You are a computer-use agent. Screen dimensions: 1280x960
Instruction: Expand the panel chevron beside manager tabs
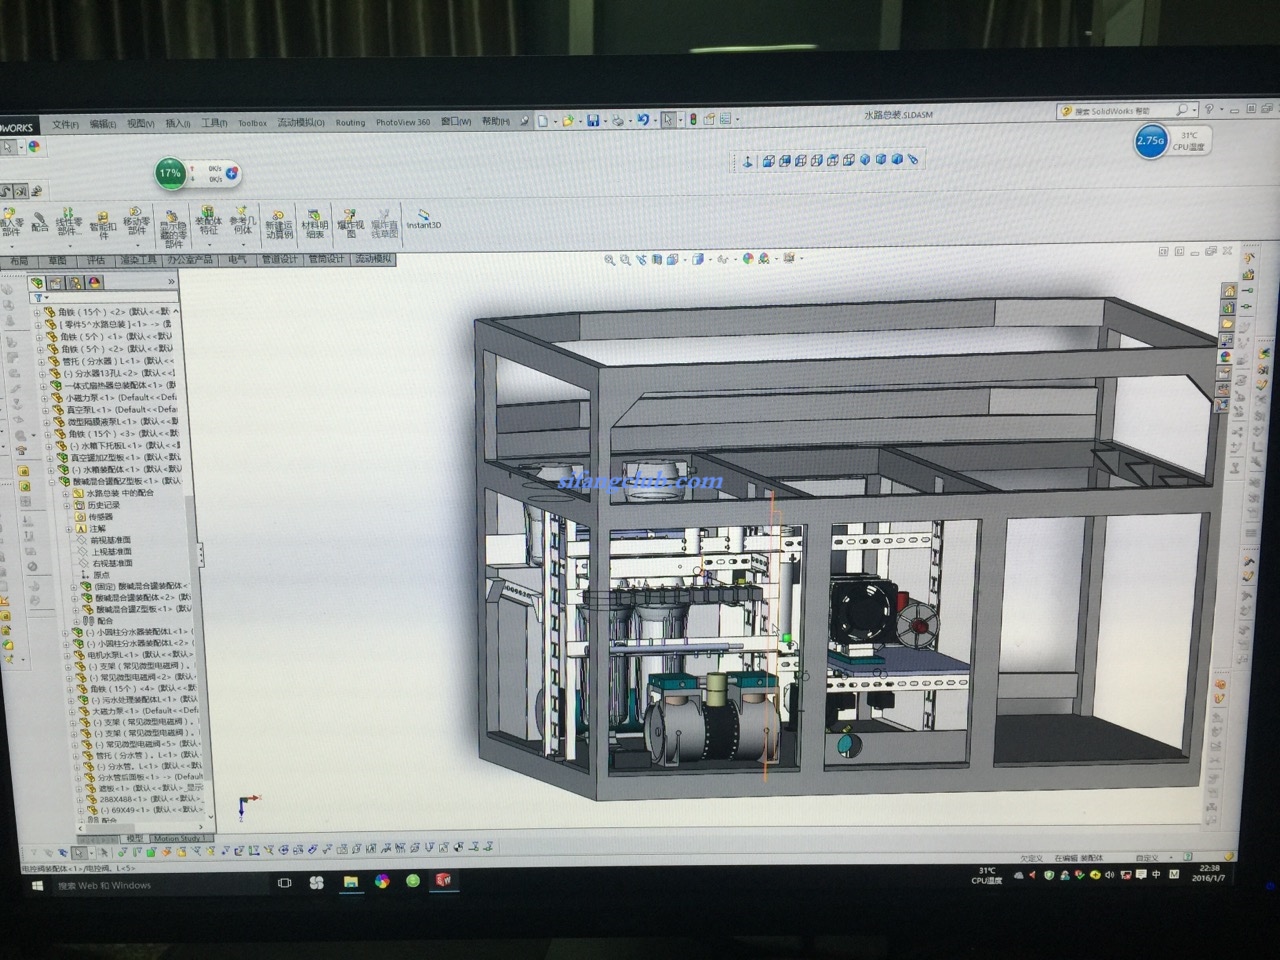coord(171,283)
